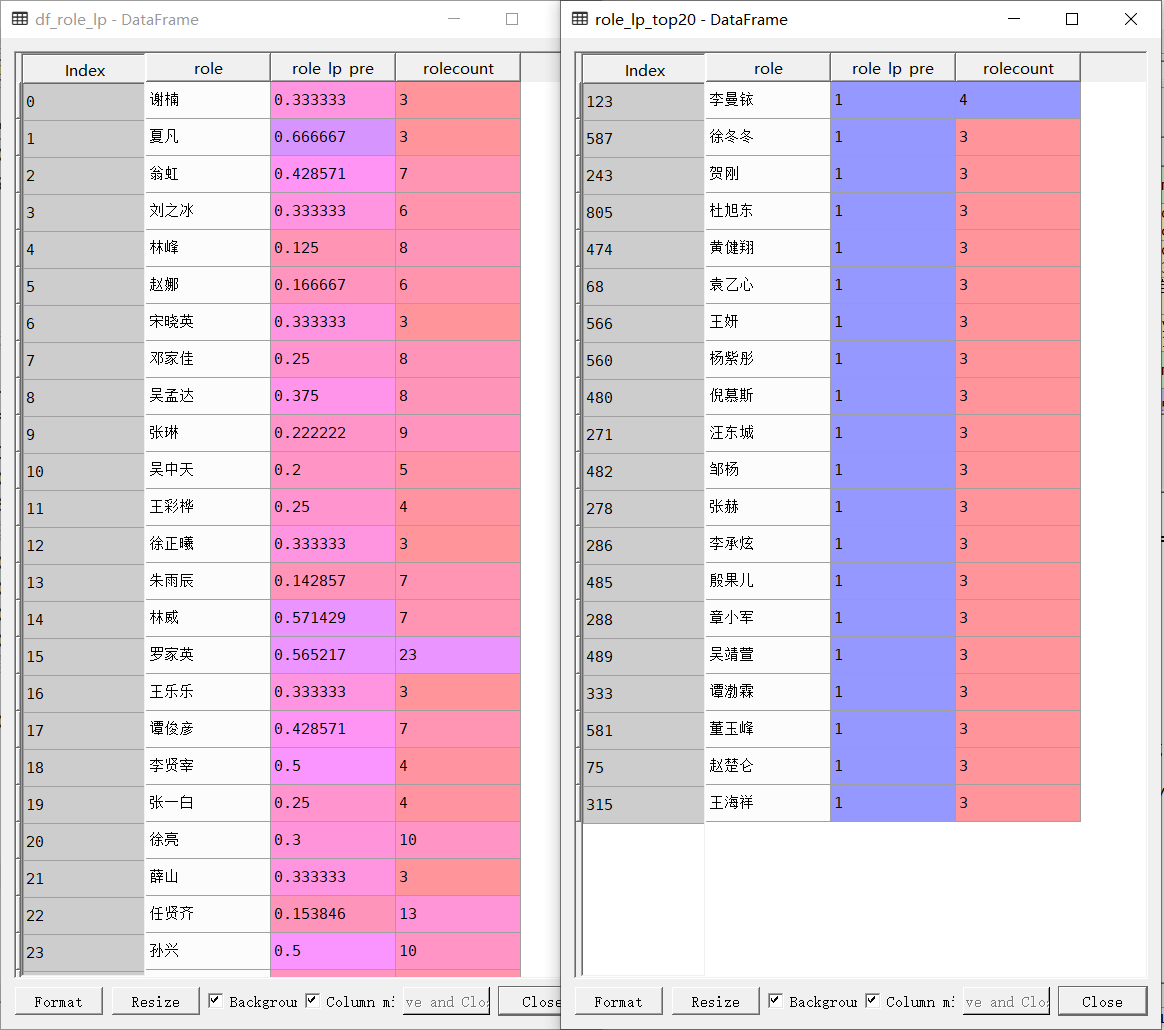Sort by Index header in df_role_lp

pyautogui.click(x=84, y=69)
